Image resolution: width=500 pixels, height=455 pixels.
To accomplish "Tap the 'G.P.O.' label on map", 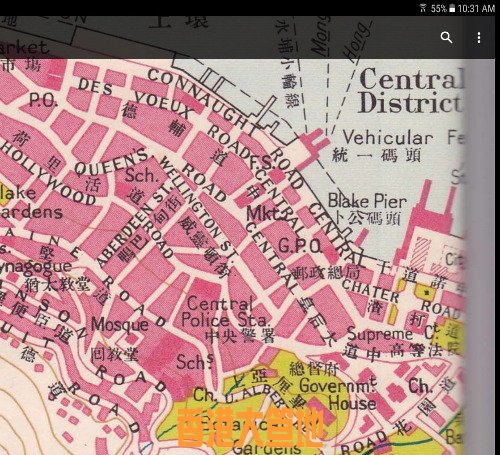I will [x=300, y=247].
